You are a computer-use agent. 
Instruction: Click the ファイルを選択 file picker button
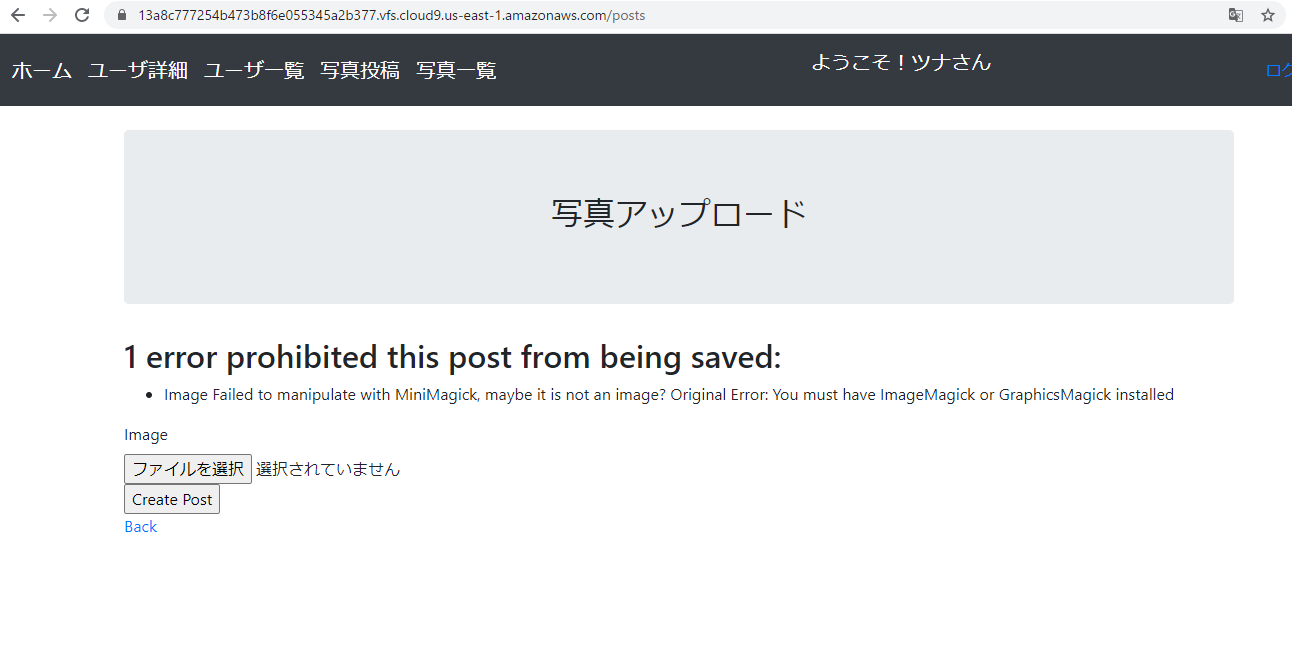(187, 468)
